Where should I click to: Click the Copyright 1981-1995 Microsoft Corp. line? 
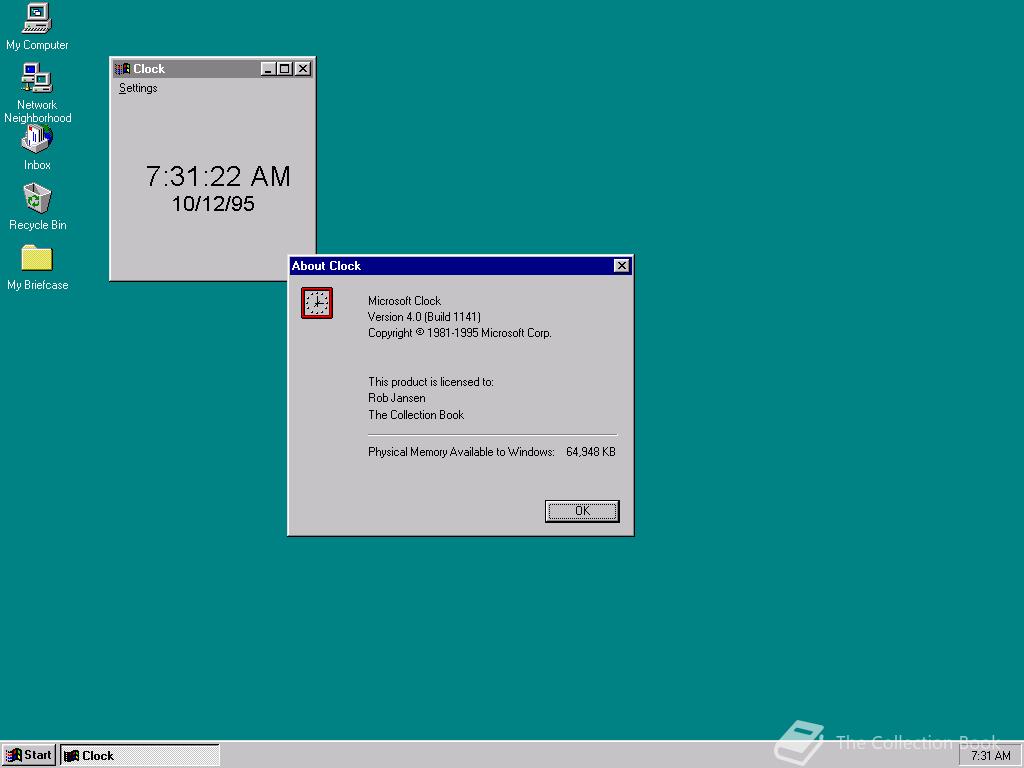point(460,333)
